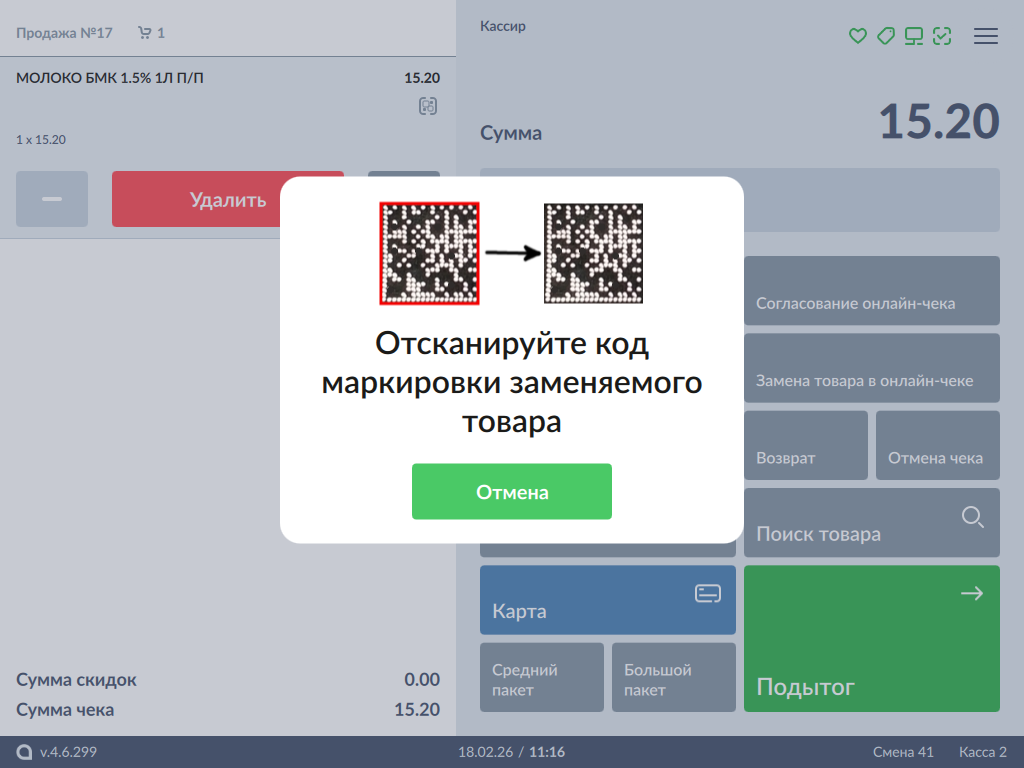Image resolution: width=1024 pixels, height=768 pixels.
Task: Click the shopping cart icon near Продажа №17
Action: point(145,33)
